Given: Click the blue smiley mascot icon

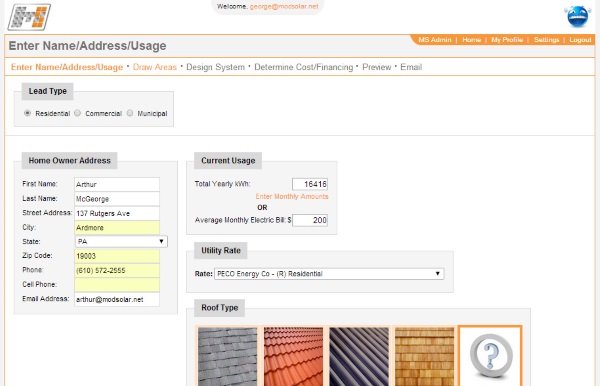Looking at the screenshot, I should [577, 16].
